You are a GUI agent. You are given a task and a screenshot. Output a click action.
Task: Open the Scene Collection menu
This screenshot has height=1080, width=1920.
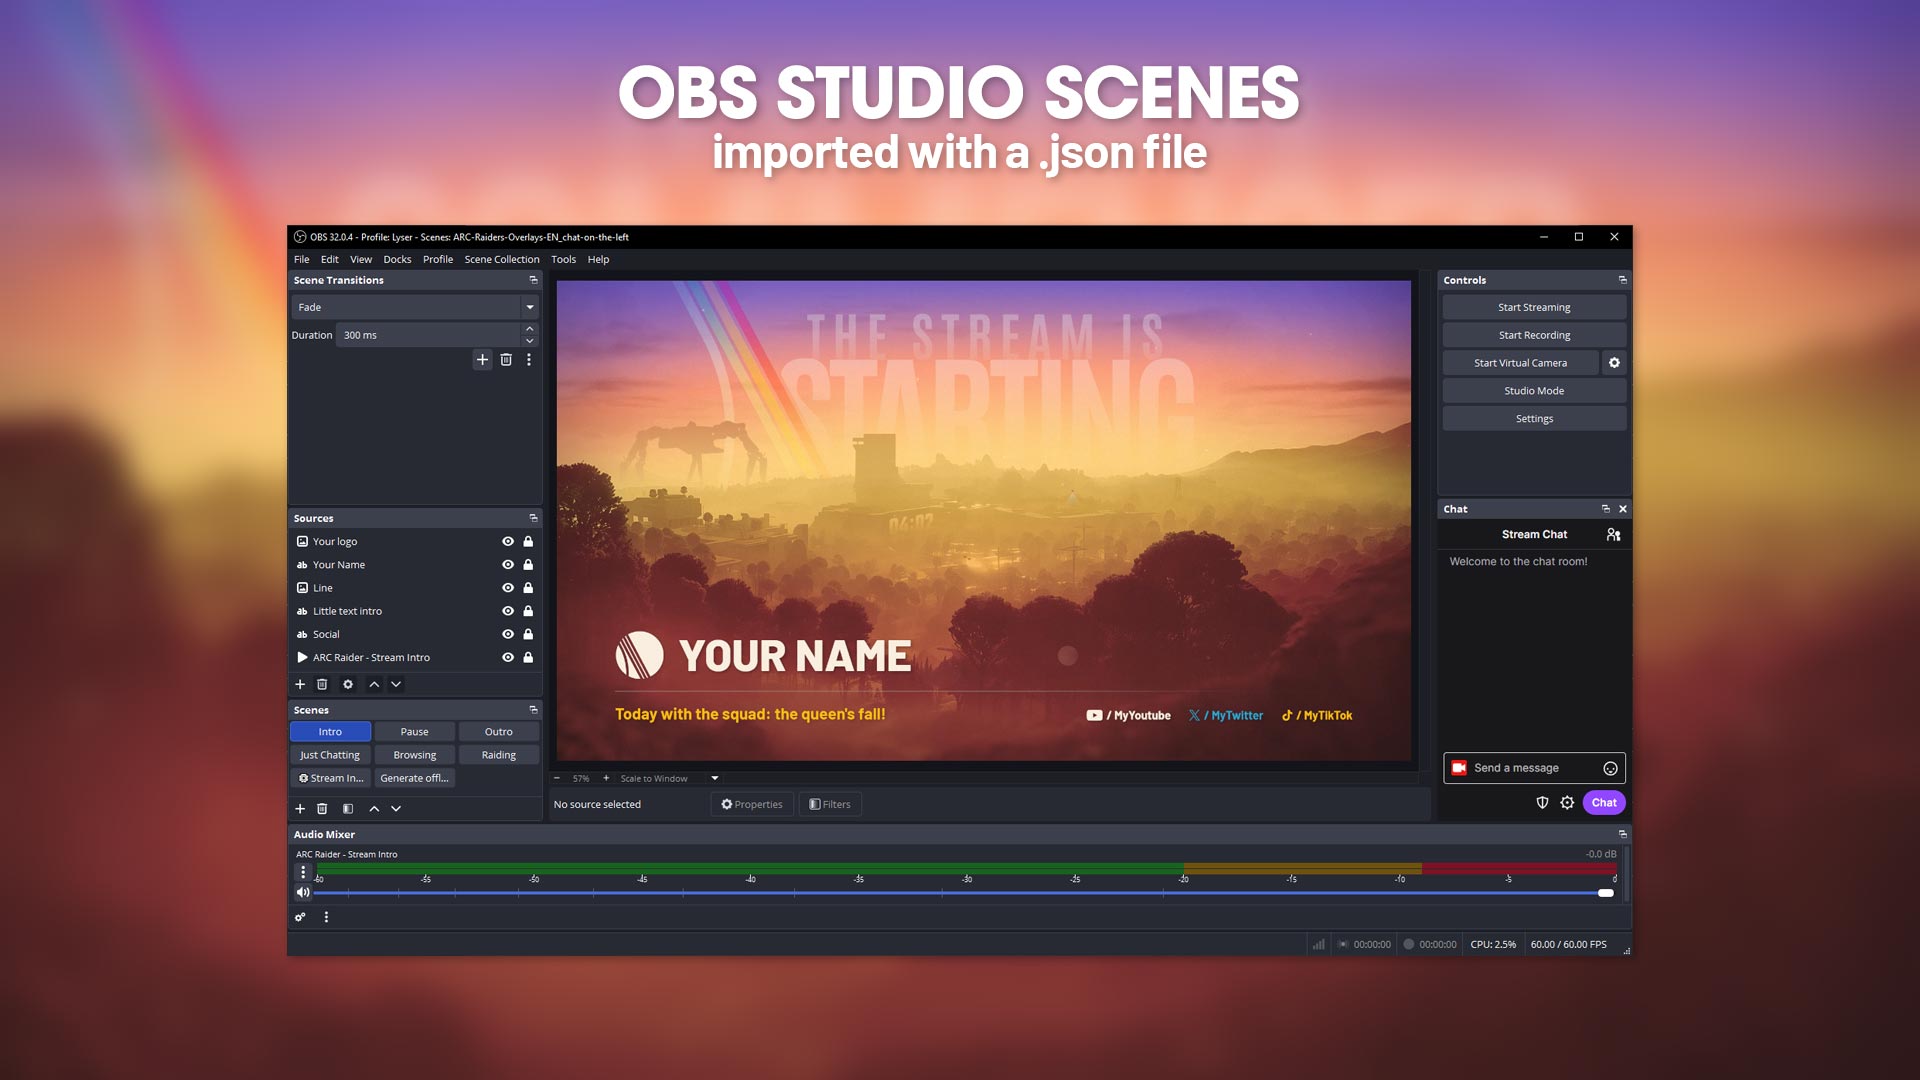(501, 259)
